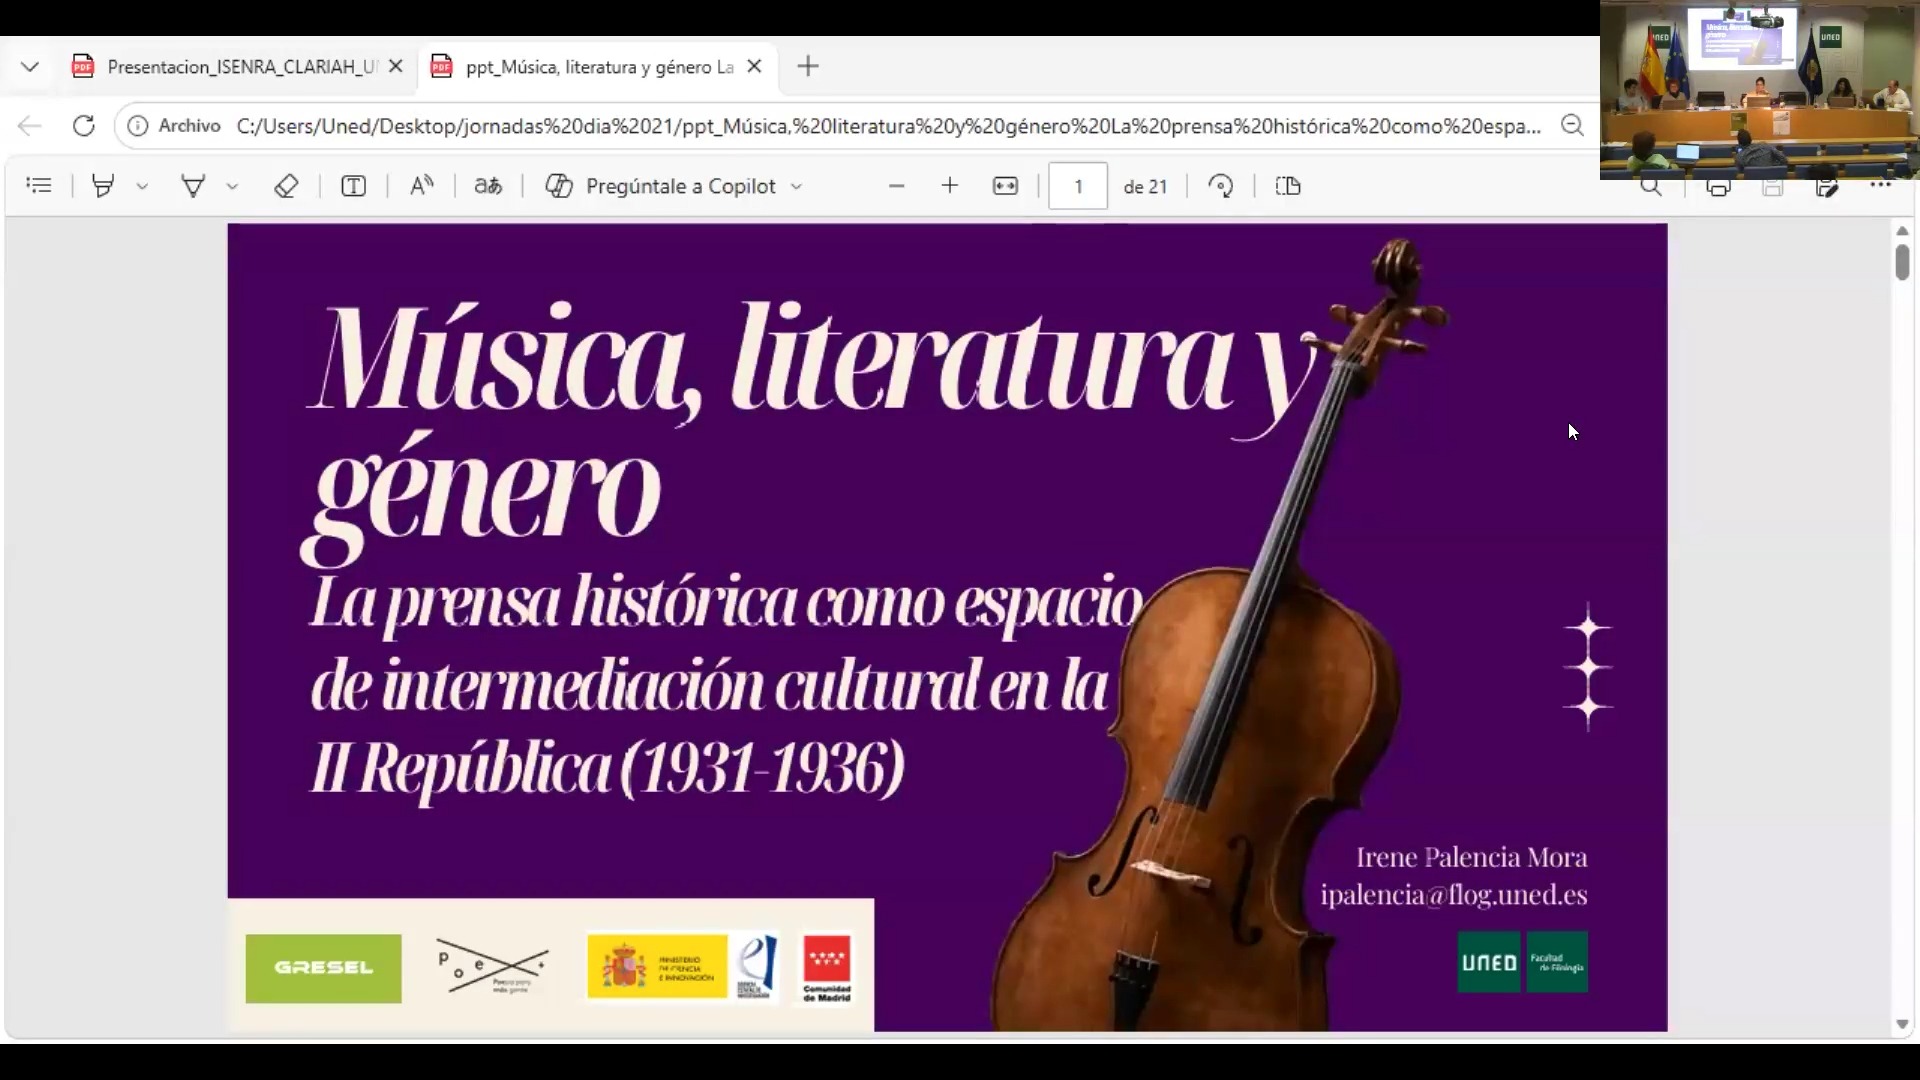This screenshot has height=1080, width=1920.
Task: Click the scrollbar down arrow
Action: tap(1902, 1024)
